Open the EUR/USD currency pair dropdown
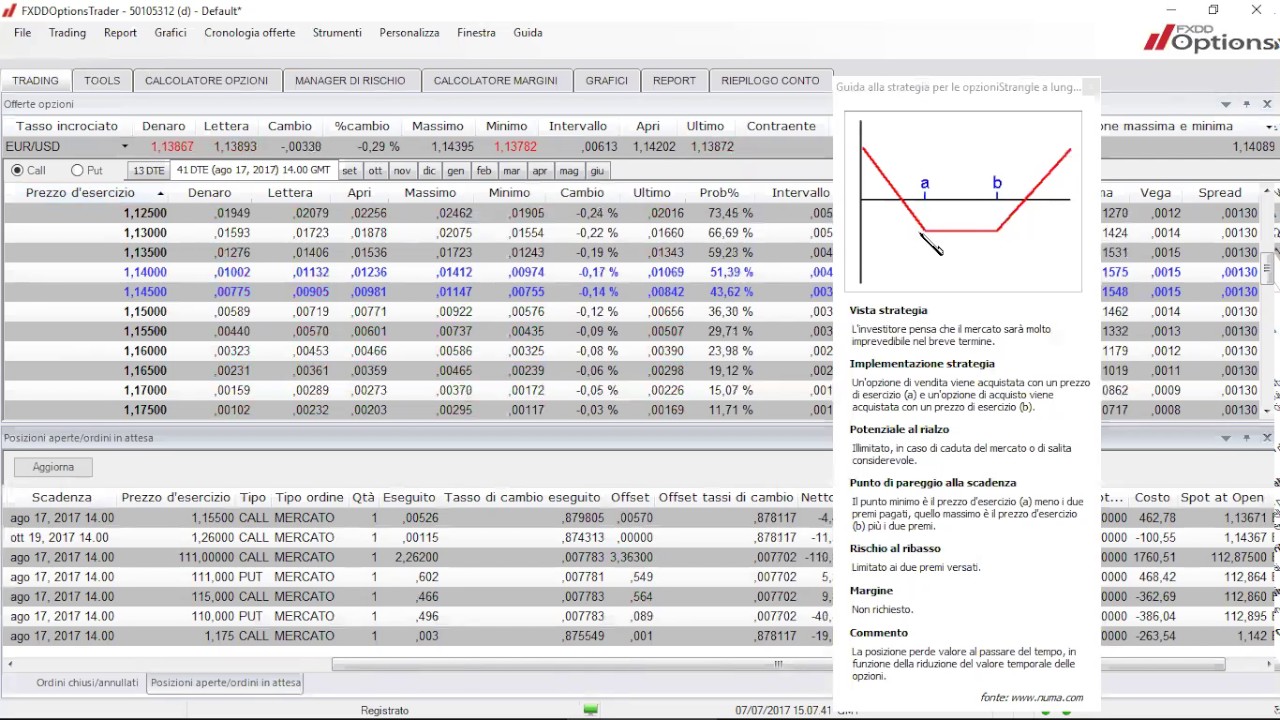1280x720 pixels. tap(125, 147)
